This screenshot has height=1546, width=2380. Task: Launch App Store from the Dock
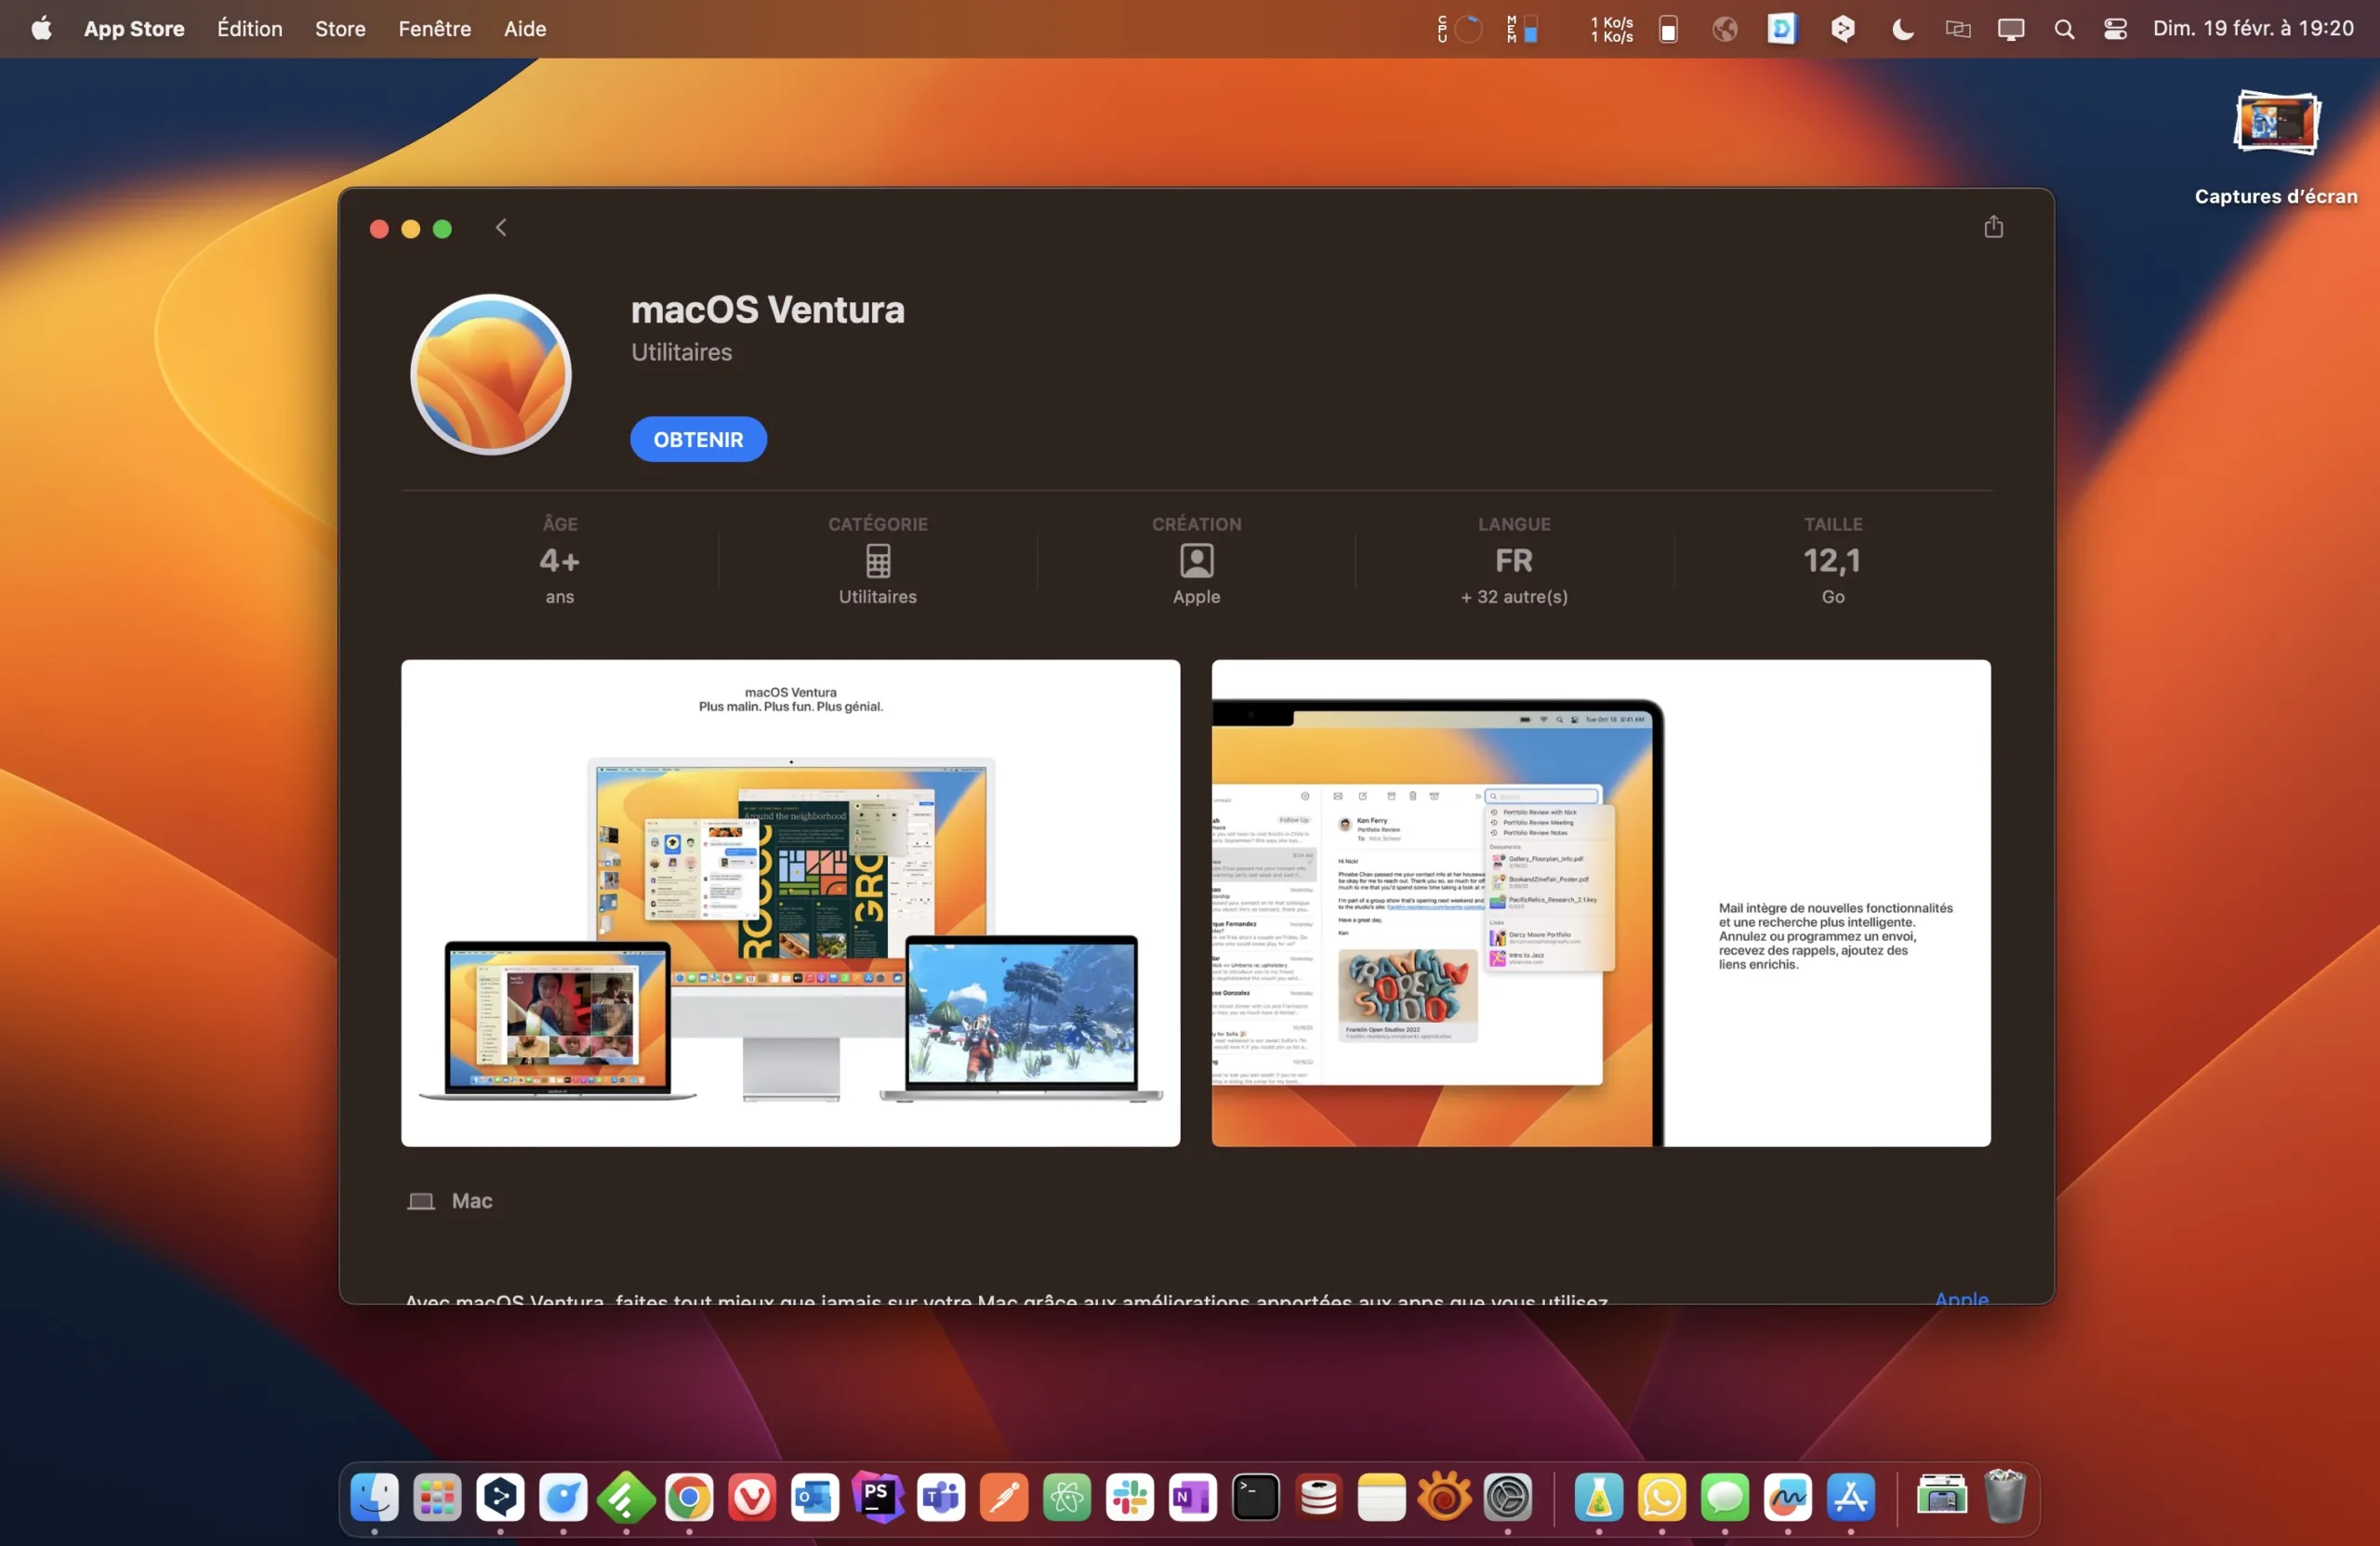[x=1849, y=1492]
